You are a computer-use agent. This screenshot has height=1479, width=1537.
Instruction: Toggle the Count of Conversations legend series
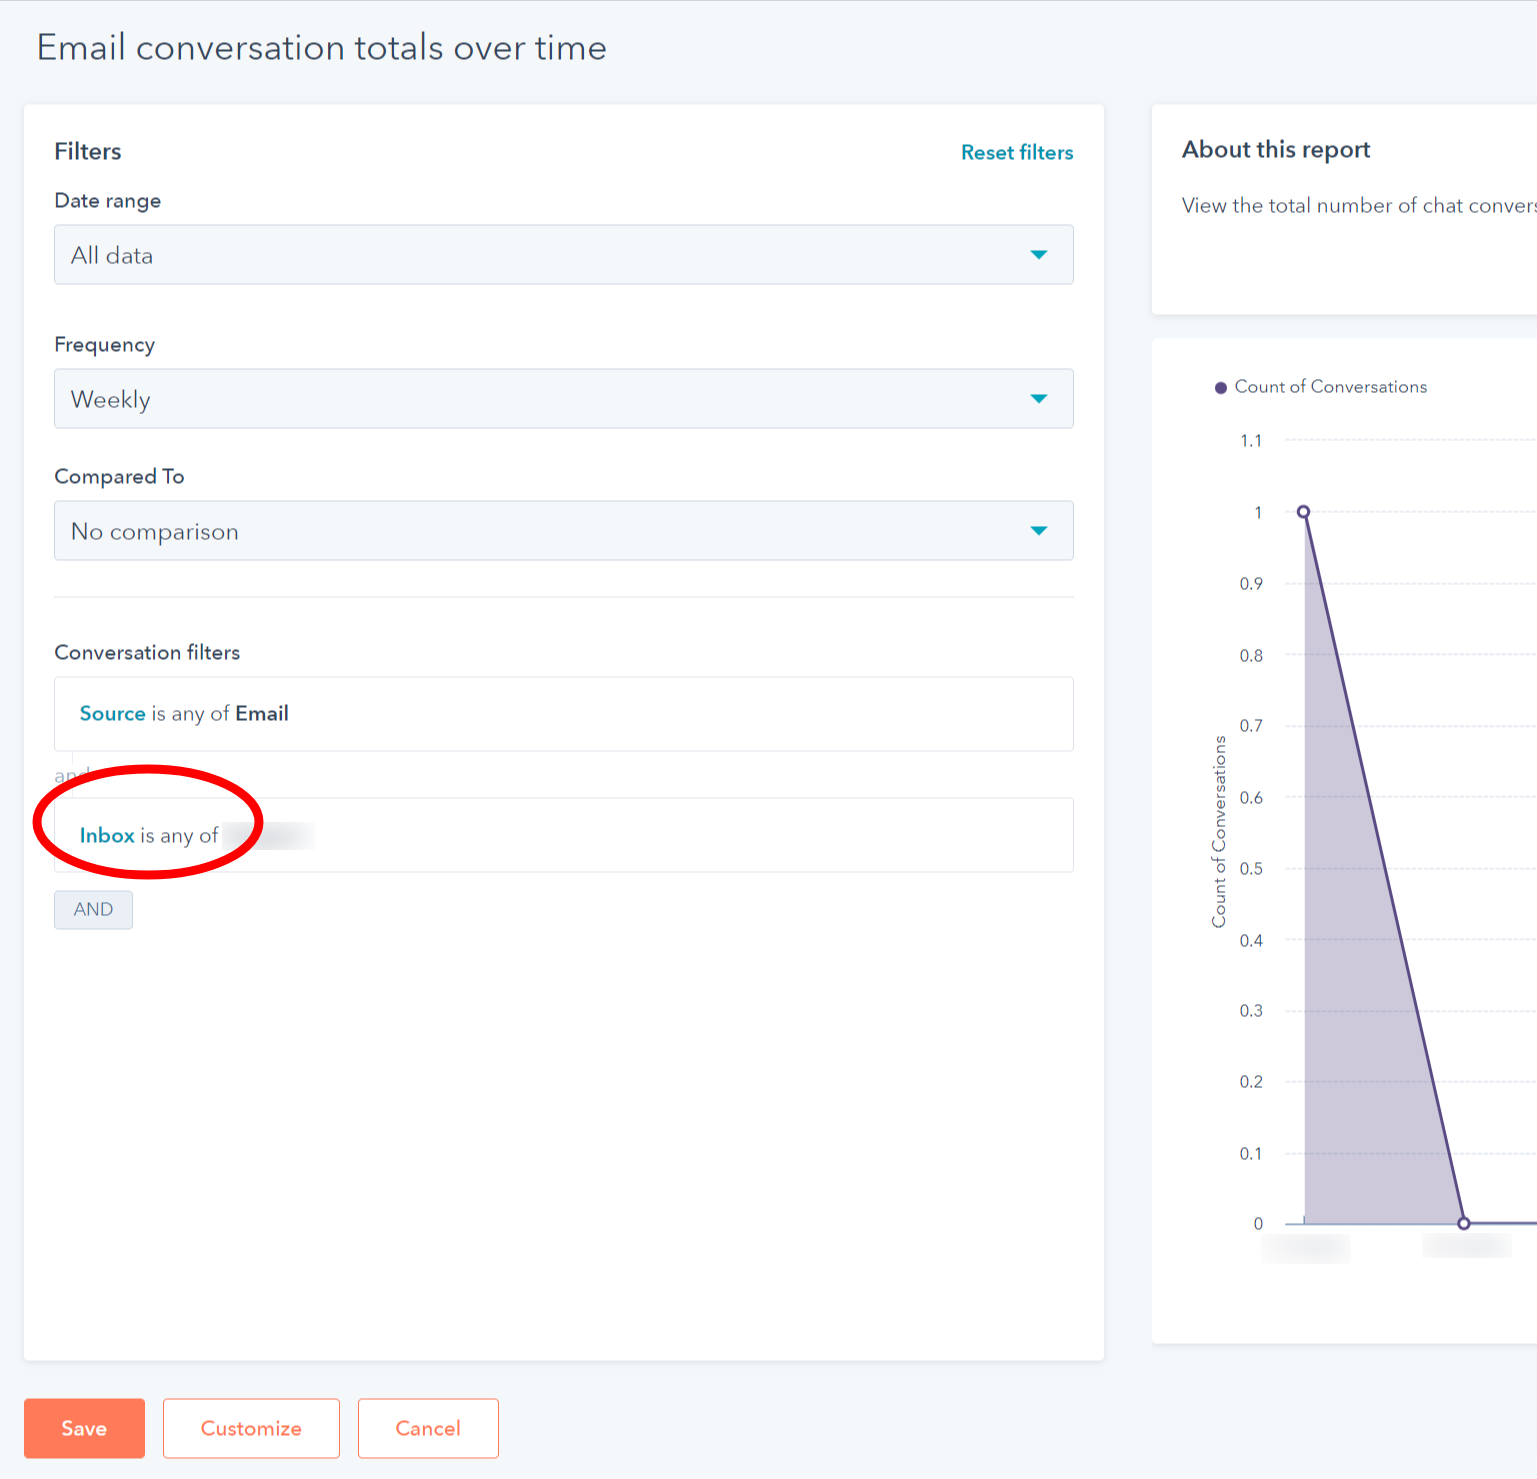pyautogui.click(x=1330, y=387)
